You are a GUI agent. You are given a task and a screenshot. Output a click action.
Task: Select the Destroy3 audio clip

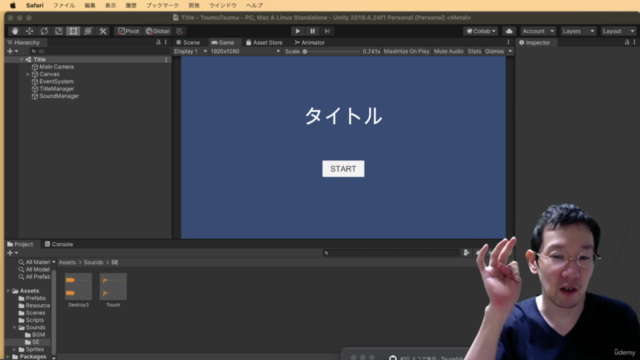pos(78,290)
